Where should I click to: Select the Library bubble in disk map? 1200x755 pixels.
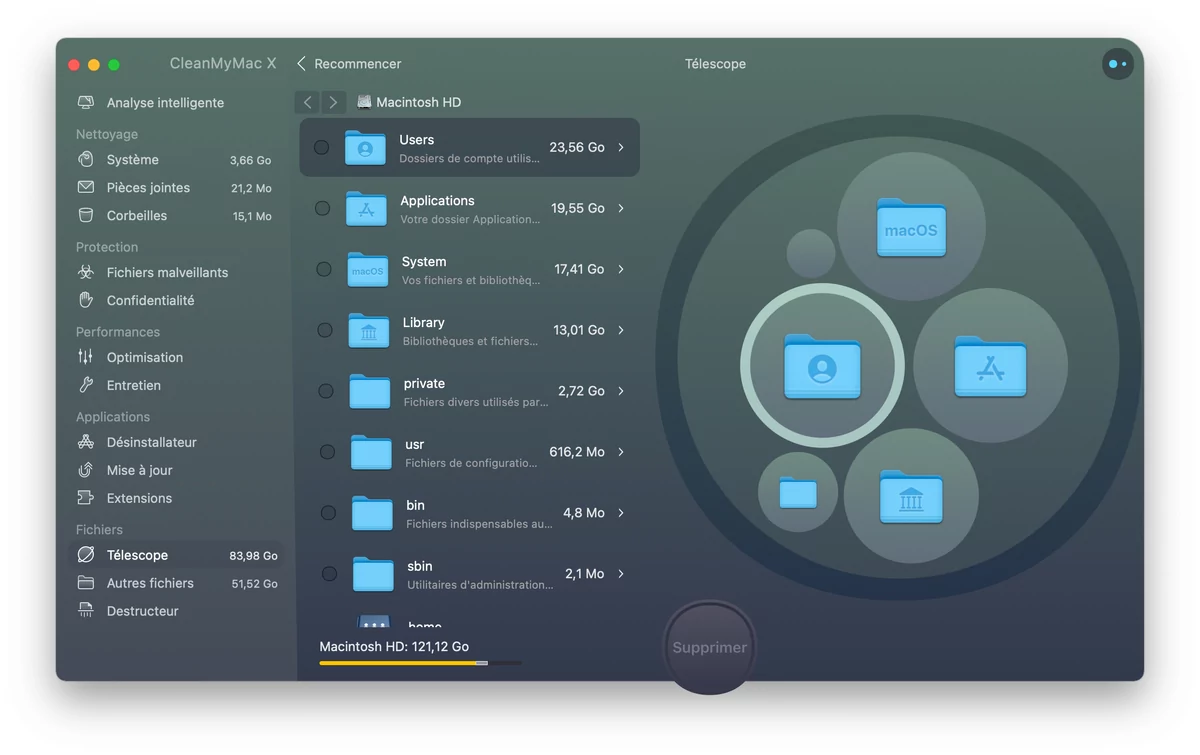(911, 496)
